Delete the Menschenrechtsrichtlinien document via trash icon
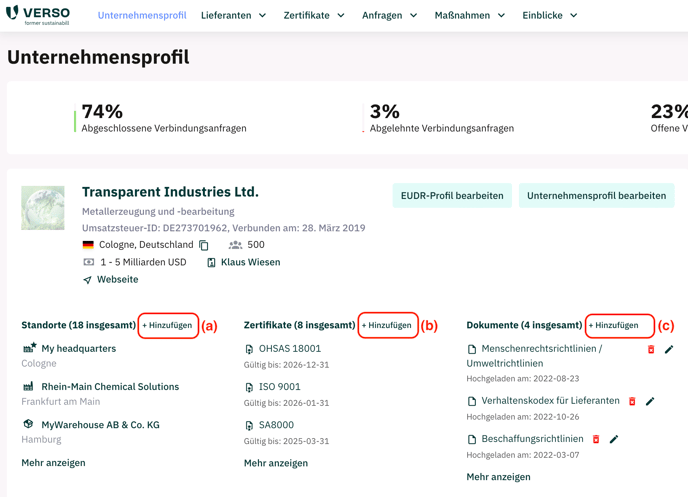The width and height of the screenshot is (688, 497). (x=651, y=349)
